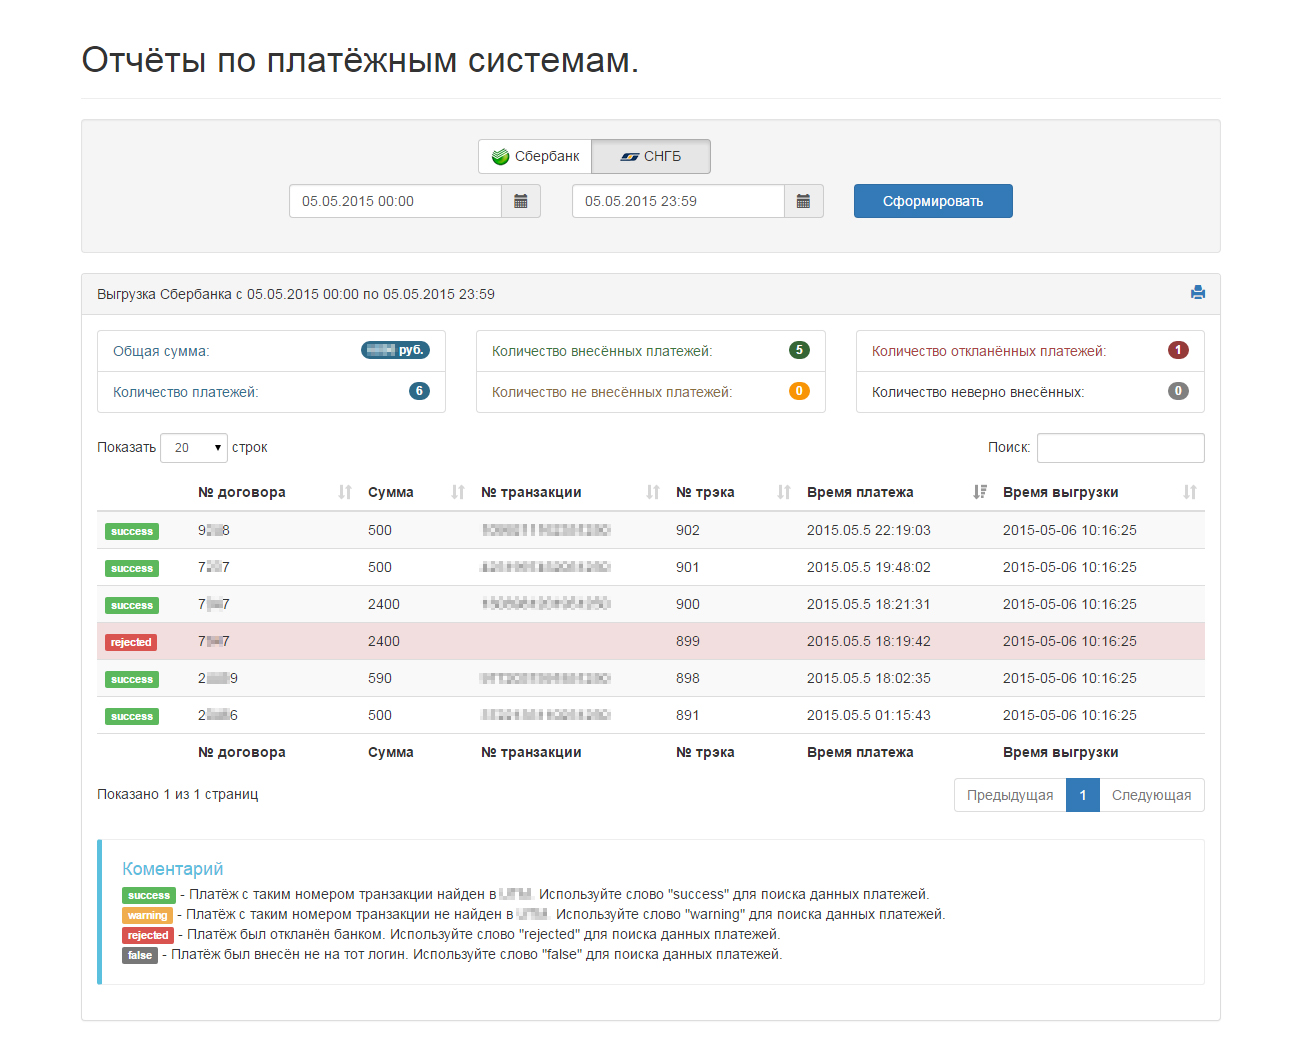Click the Сформировать button
1311x1041 pixels.
click(933, 201)
